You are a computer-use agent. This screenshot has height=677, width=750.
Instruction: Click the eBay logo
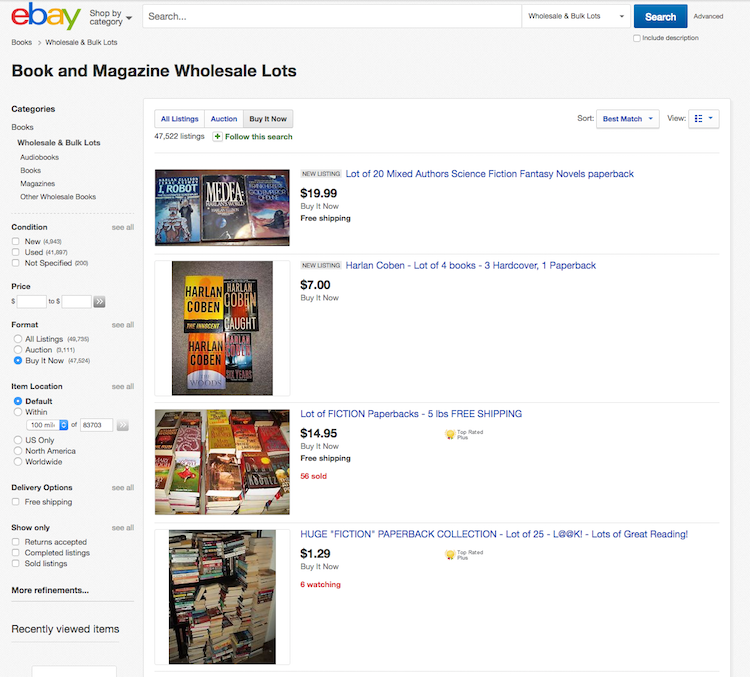pos(46,16)
